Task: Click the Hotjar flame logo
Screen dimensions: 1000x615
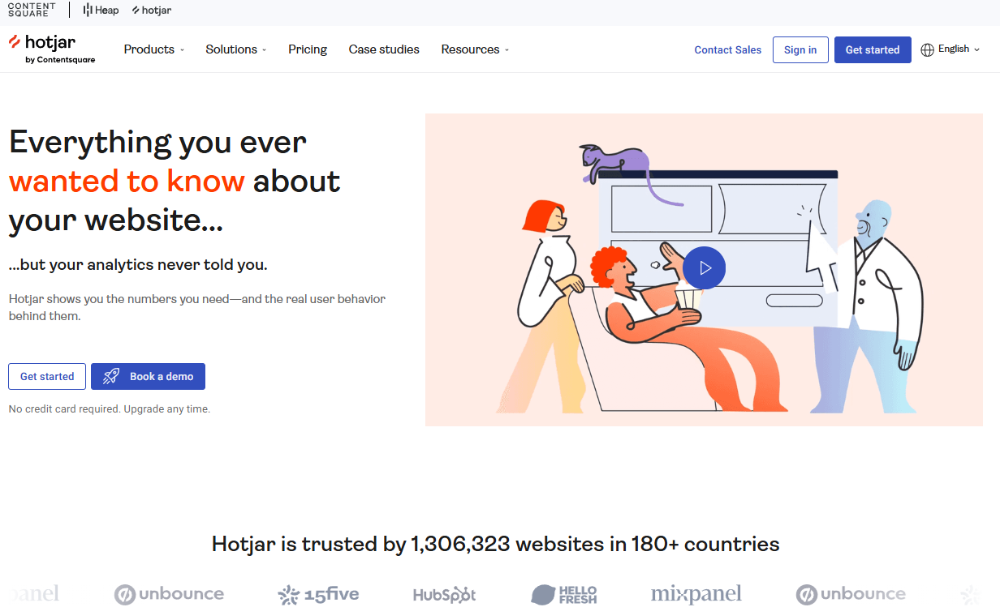Action: point(14,43)
